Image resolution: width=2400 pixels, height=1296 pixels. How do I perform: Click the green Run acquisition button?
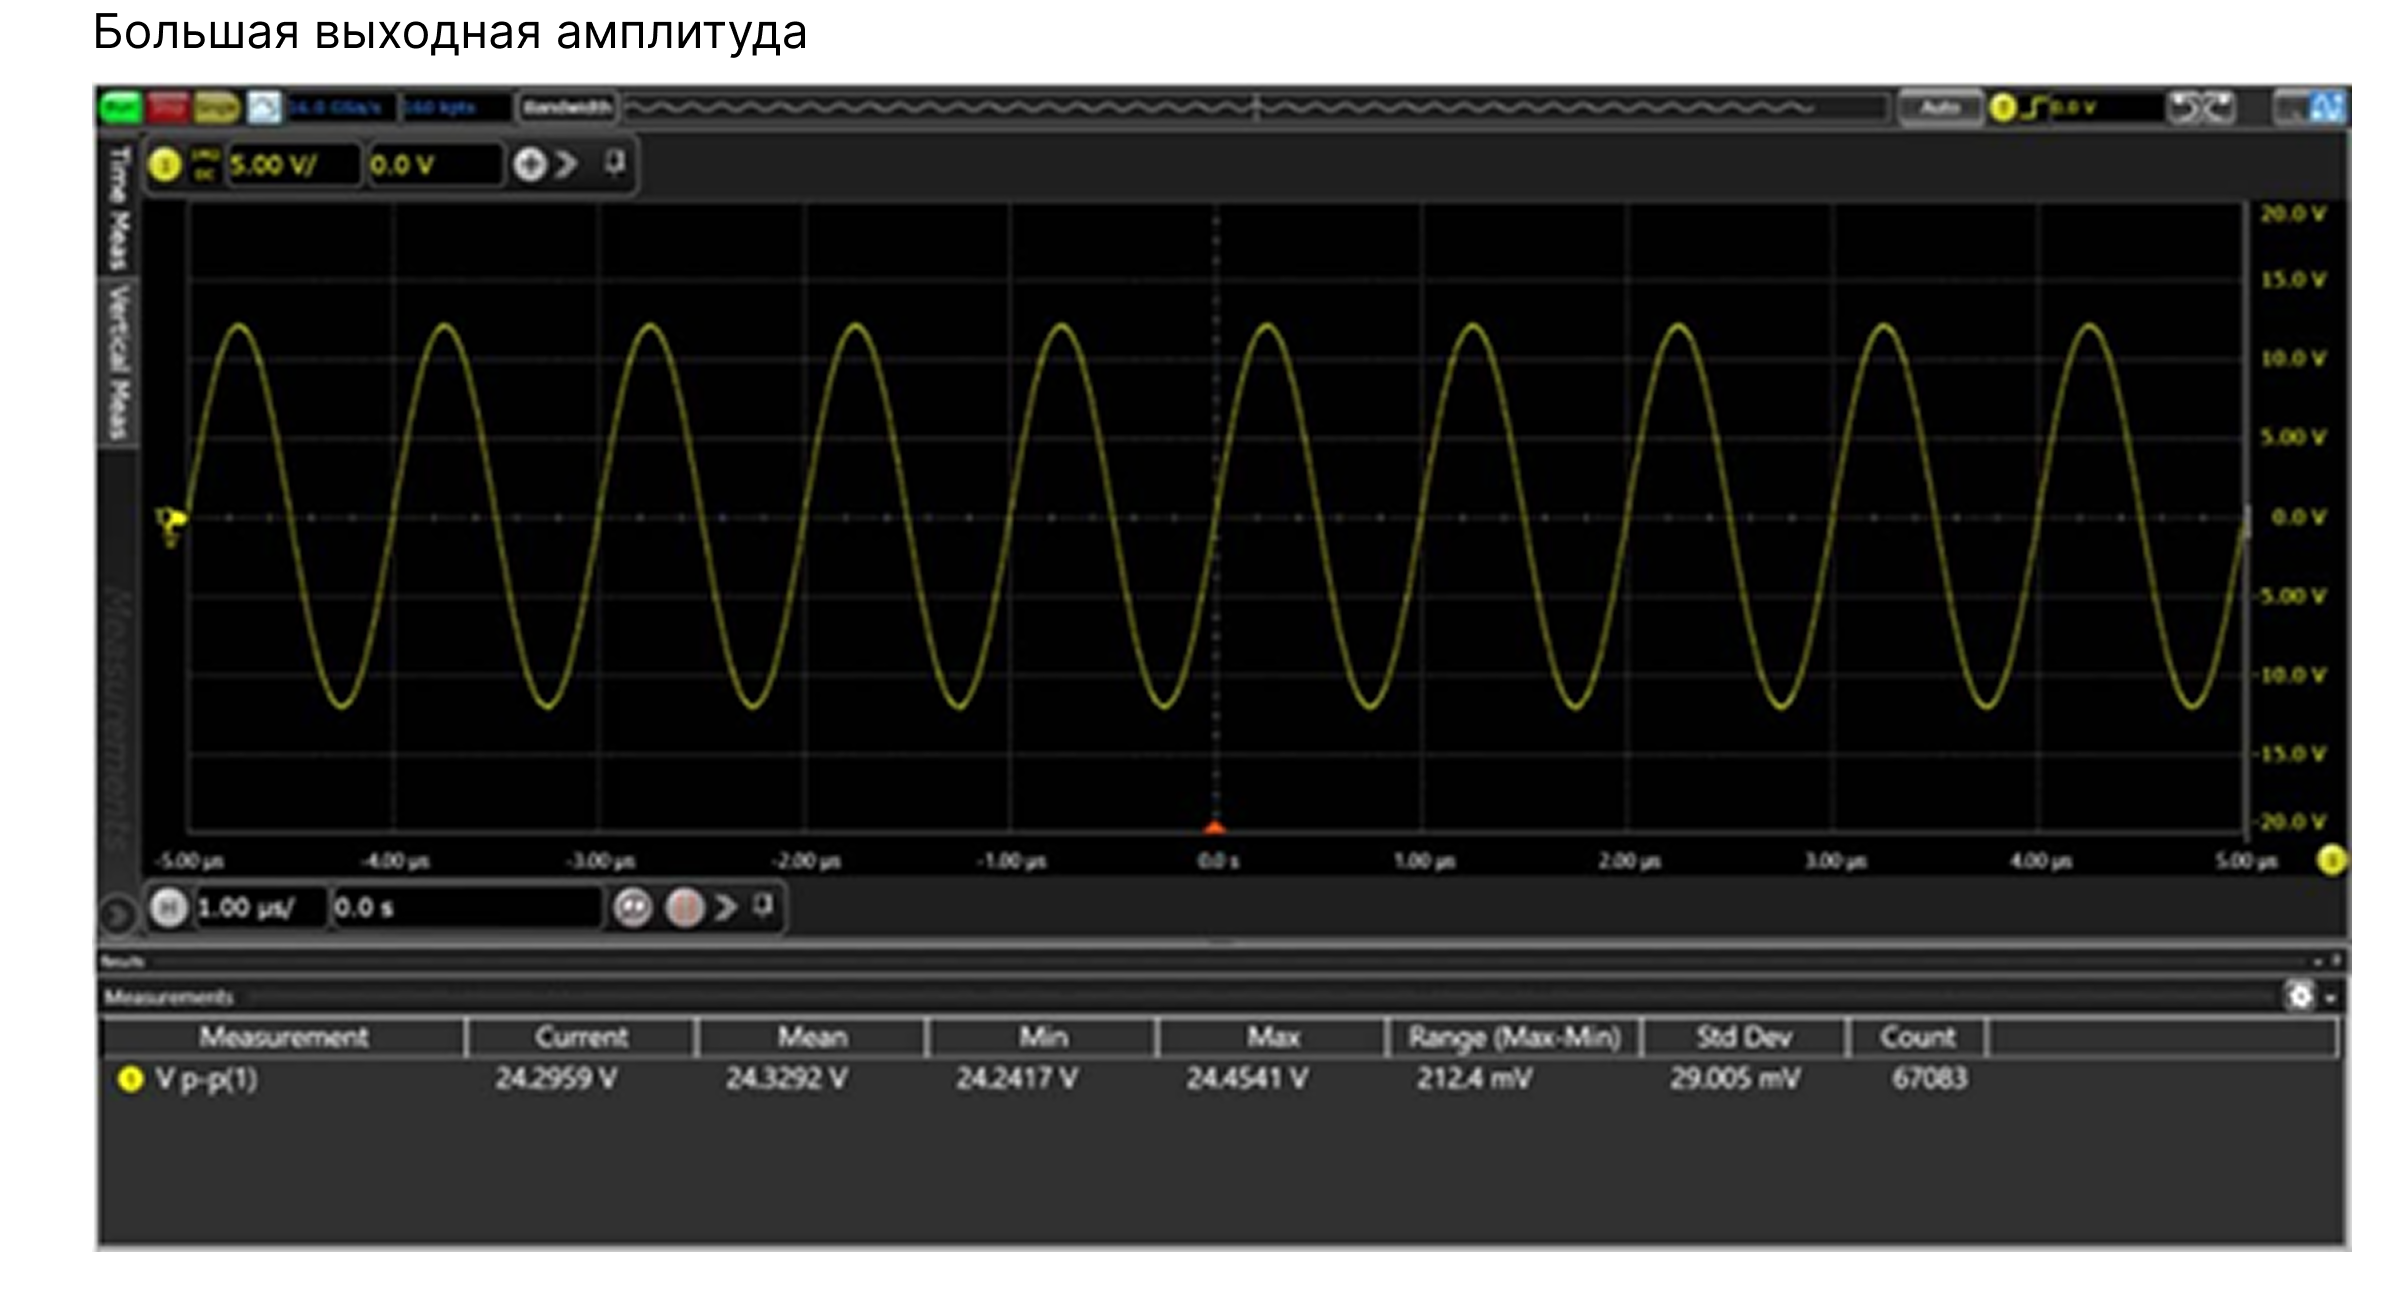pyautogui.click(x=121, y=107)
